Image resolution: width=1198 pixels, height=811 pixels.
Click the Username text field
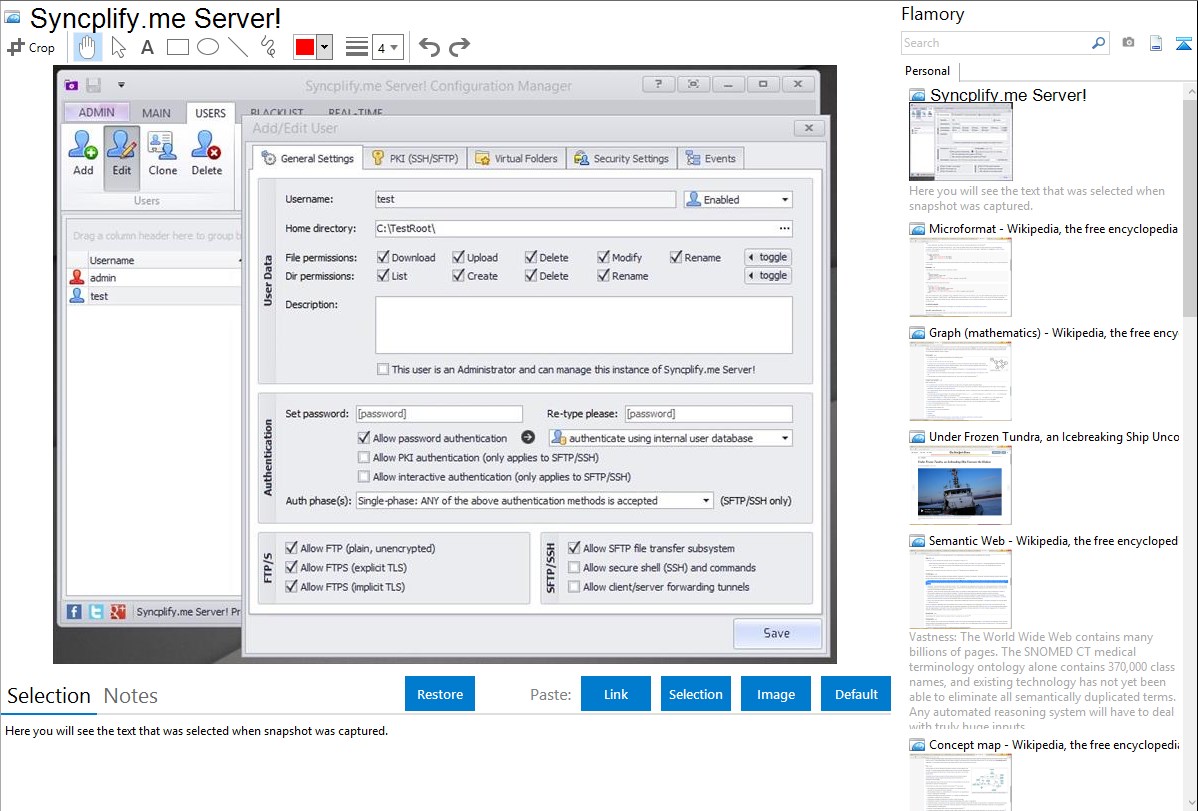(525, 200)
